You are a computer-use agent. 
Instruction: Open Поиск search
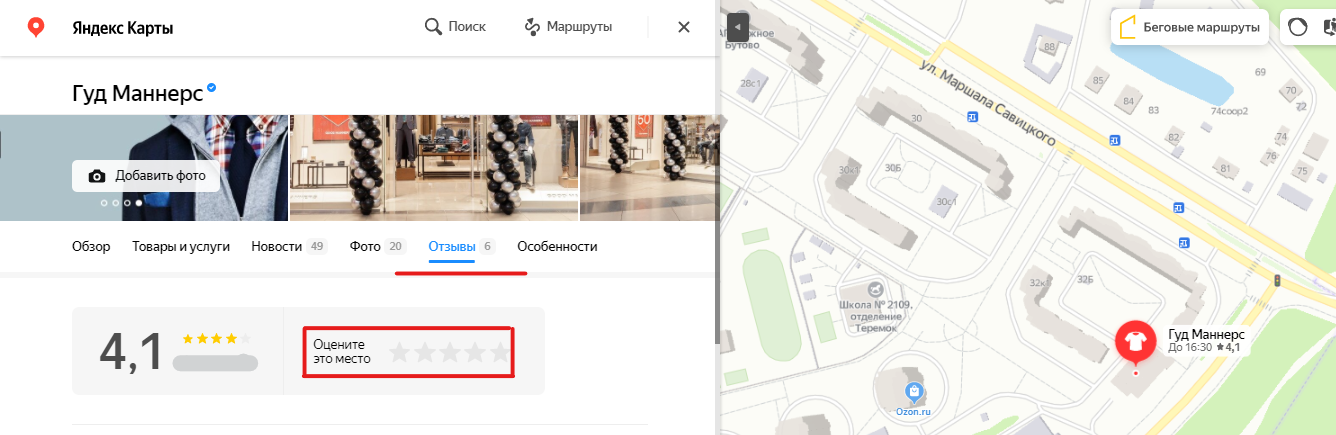[x=455, y=27]
